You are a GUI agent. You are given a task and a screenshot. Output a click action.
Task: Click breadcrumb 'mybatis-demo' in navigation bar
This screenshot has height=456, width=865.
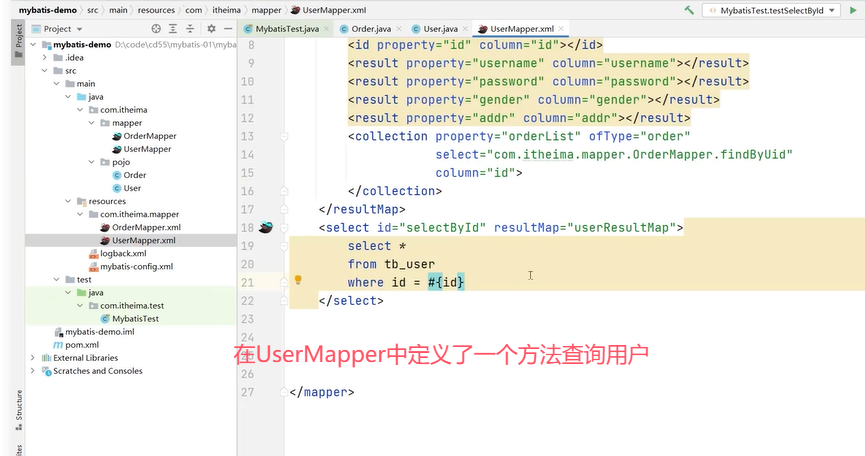tap(47, 10)
